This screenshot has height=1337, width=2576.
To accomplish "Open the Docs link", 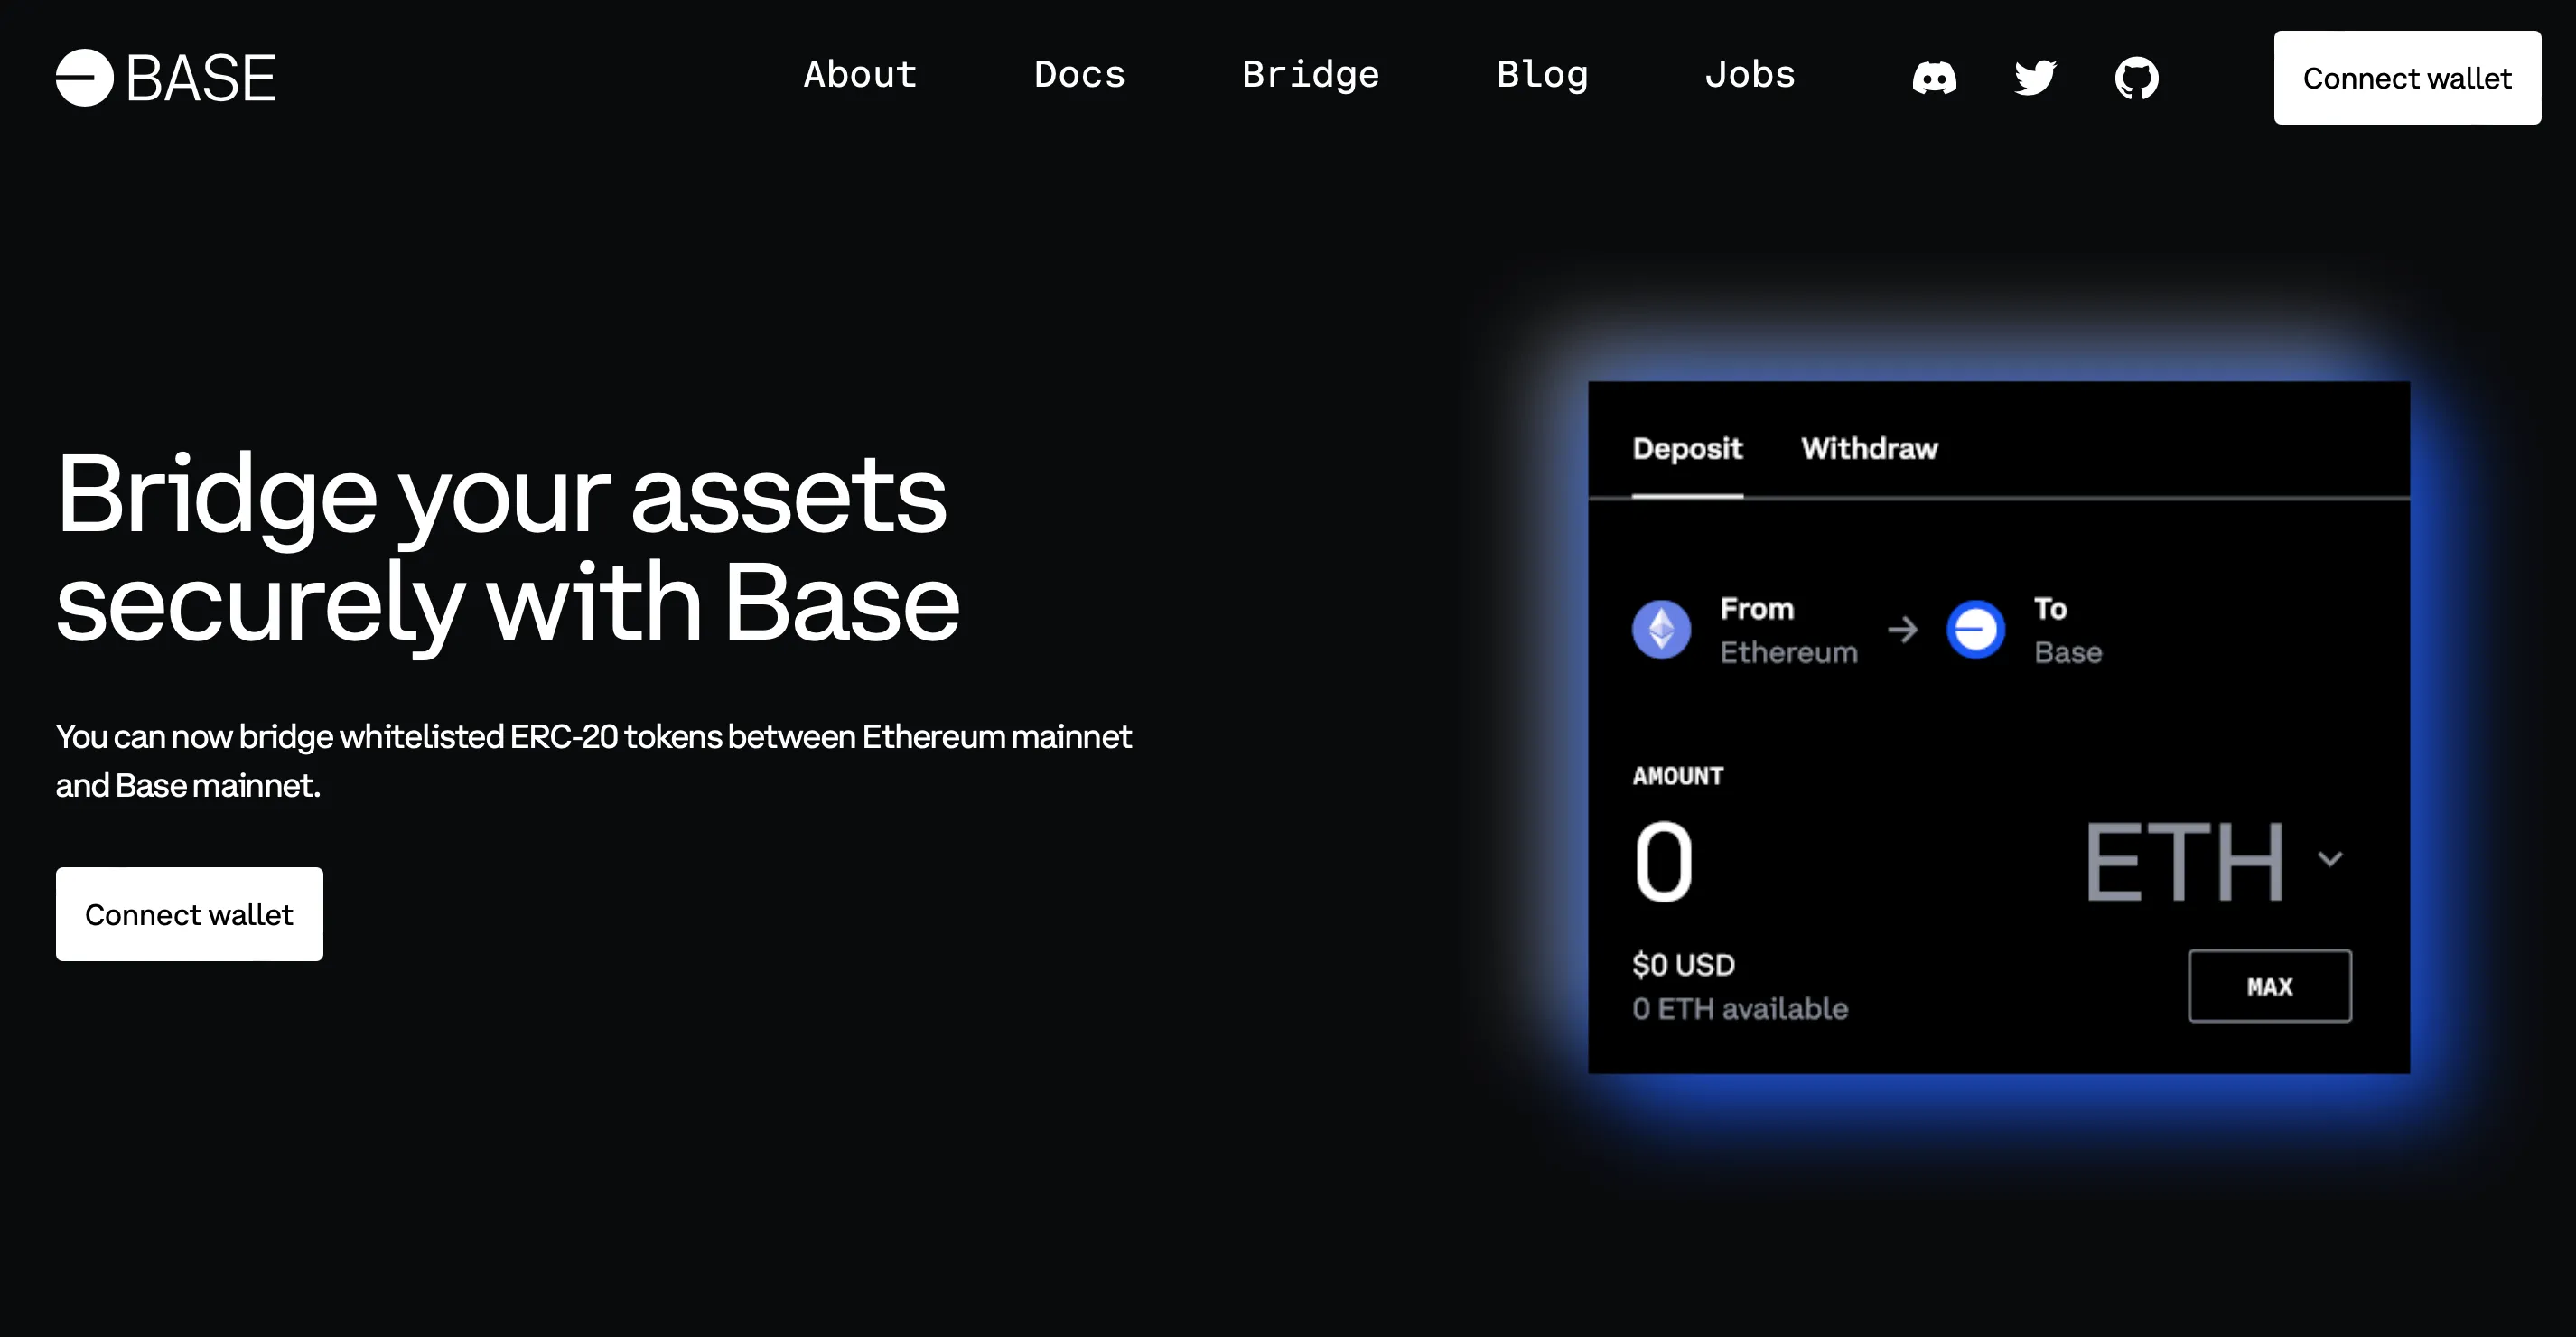I will coord(1079,75).
